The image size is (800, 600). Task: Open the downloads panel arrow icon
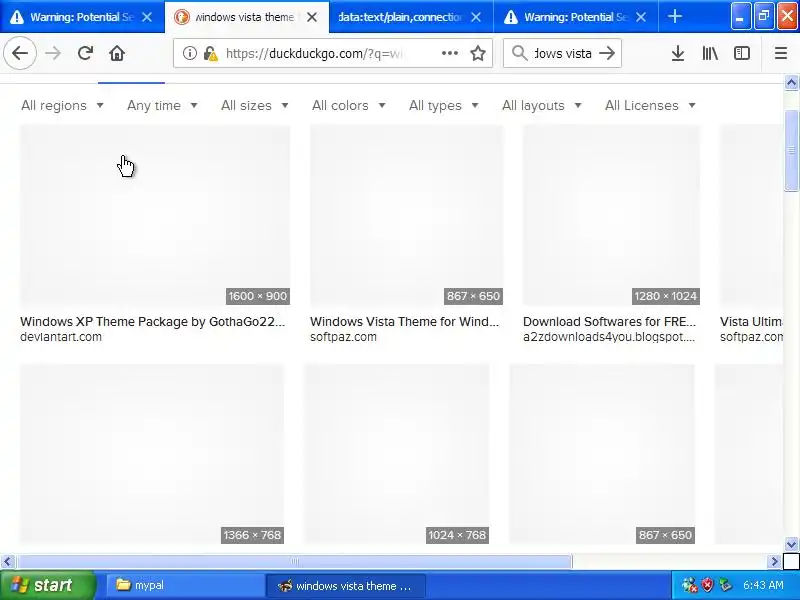point(678,53)
